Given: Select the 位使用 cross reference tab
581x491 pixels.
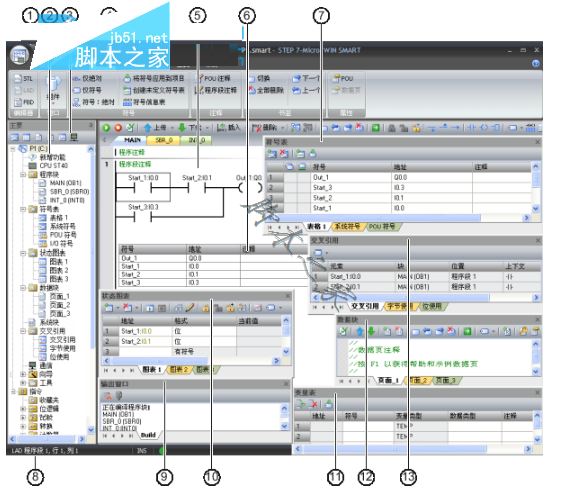Looking at the screenshot, I should pos(432,306).
